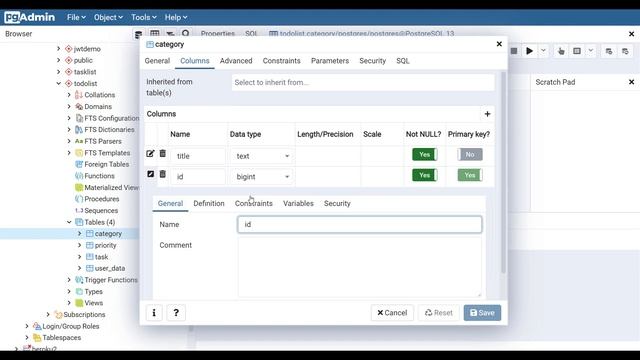Toggle Not NULL for id column
The image size is (640, 360).
point(424,175)
